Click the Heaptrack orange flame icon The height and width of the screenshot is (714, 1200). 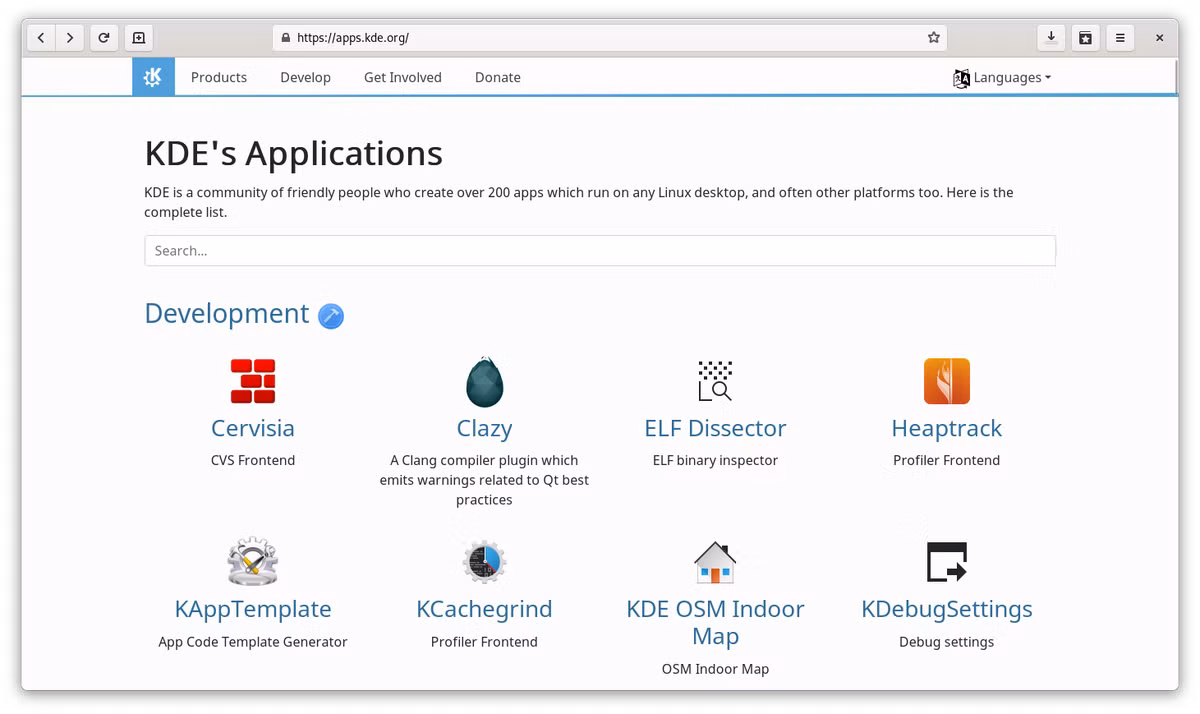pyautogui.click(x=947, y=381)
